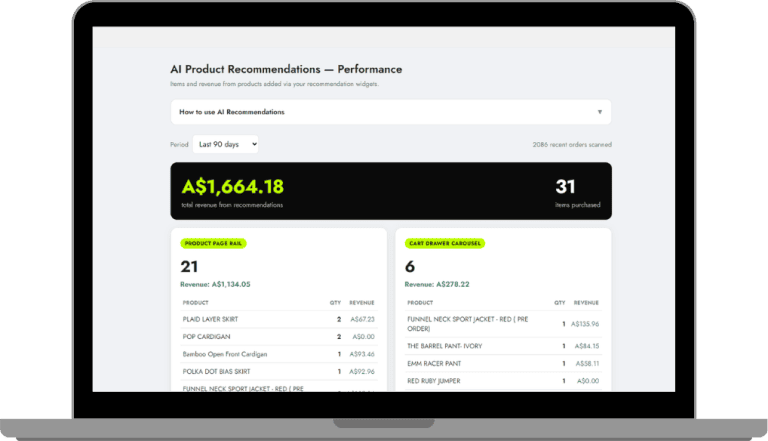The image size is (768, 441).
Task: Click the Period label
Action: tap(179, 145)
